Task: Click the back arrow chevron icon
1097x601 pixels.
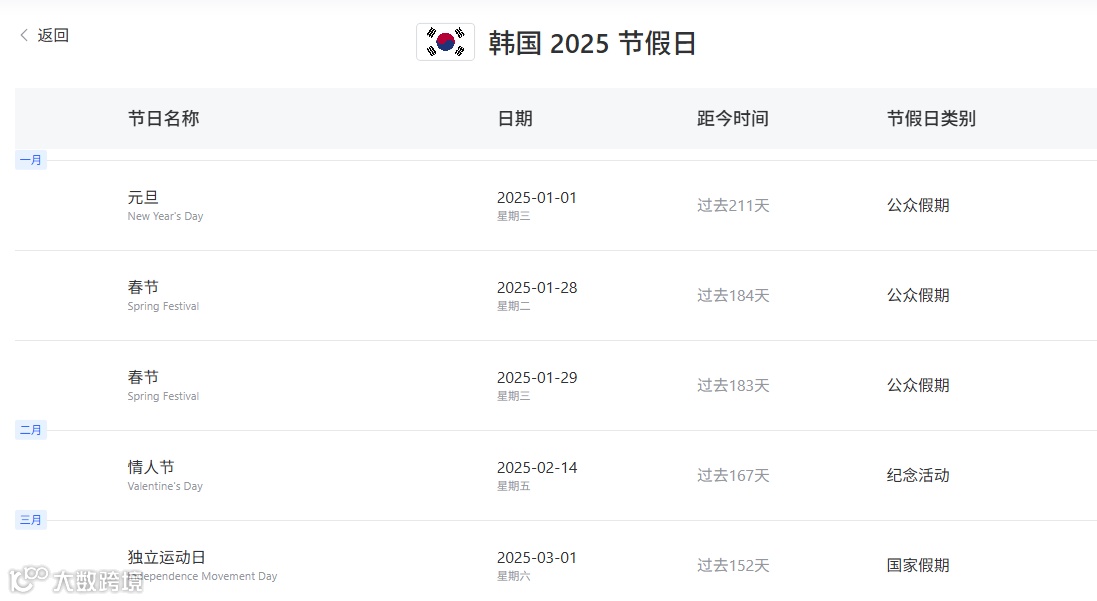Action: (x=24, y=35)
